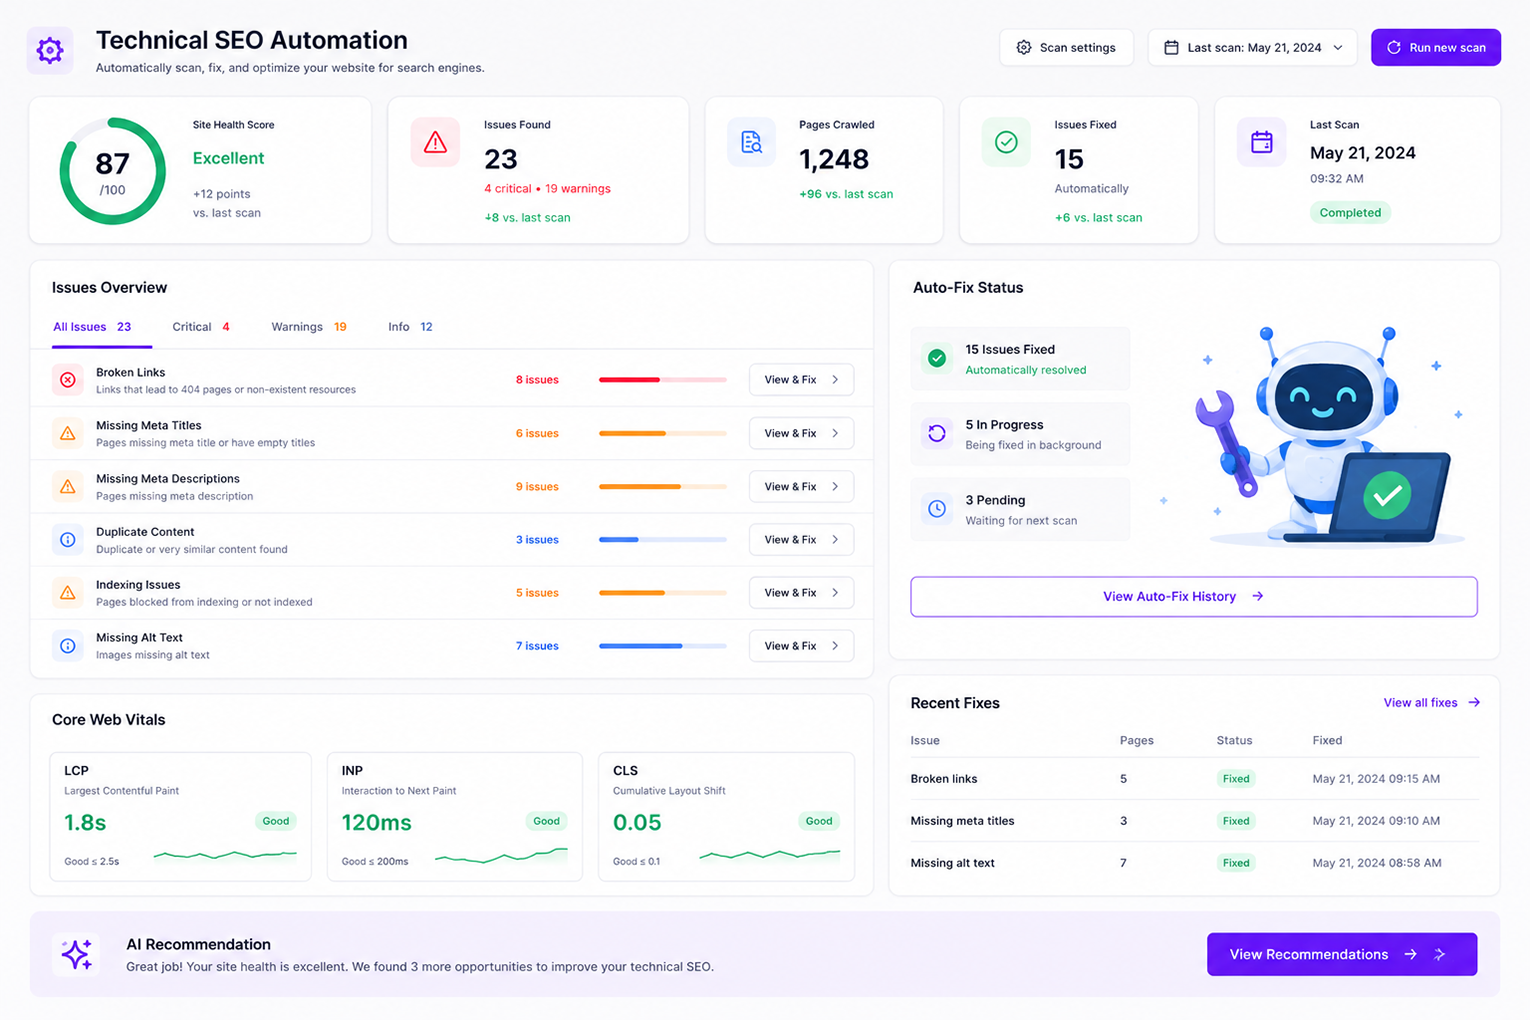
Task: Click the 3 Pending clock icon
Action: pos(937,508)
